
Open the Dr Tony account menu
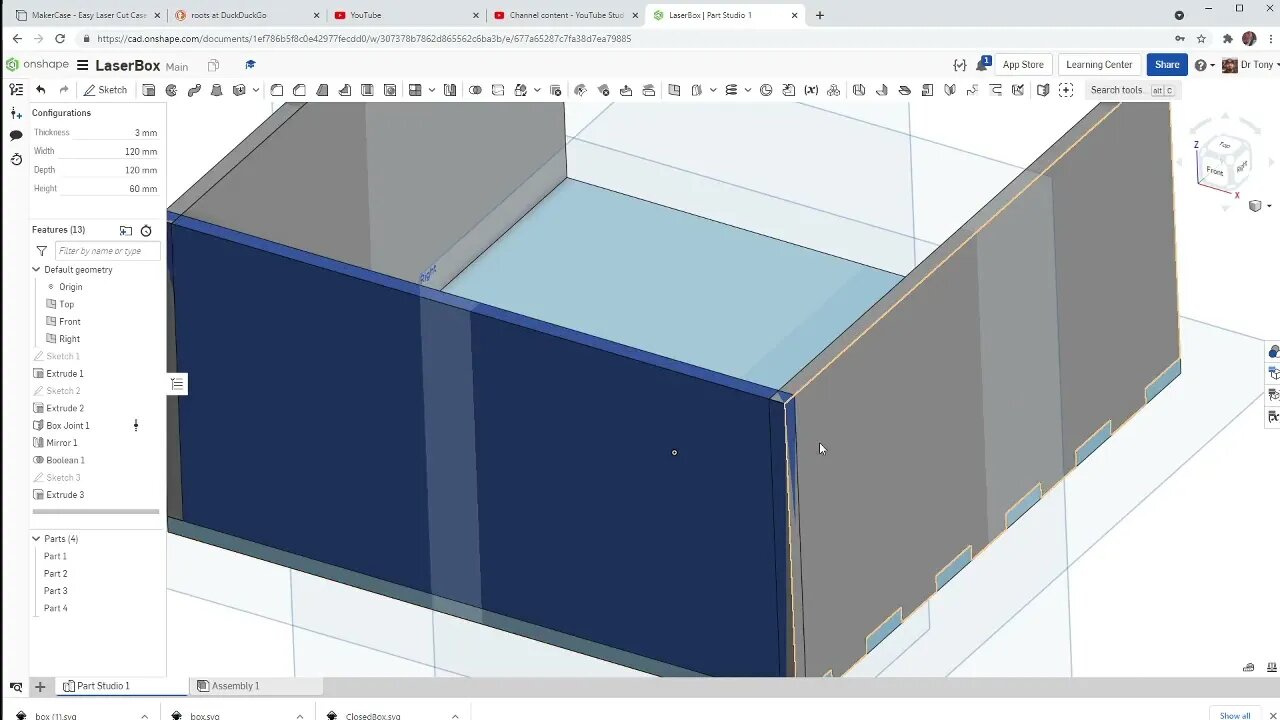tap(1248, 65)
